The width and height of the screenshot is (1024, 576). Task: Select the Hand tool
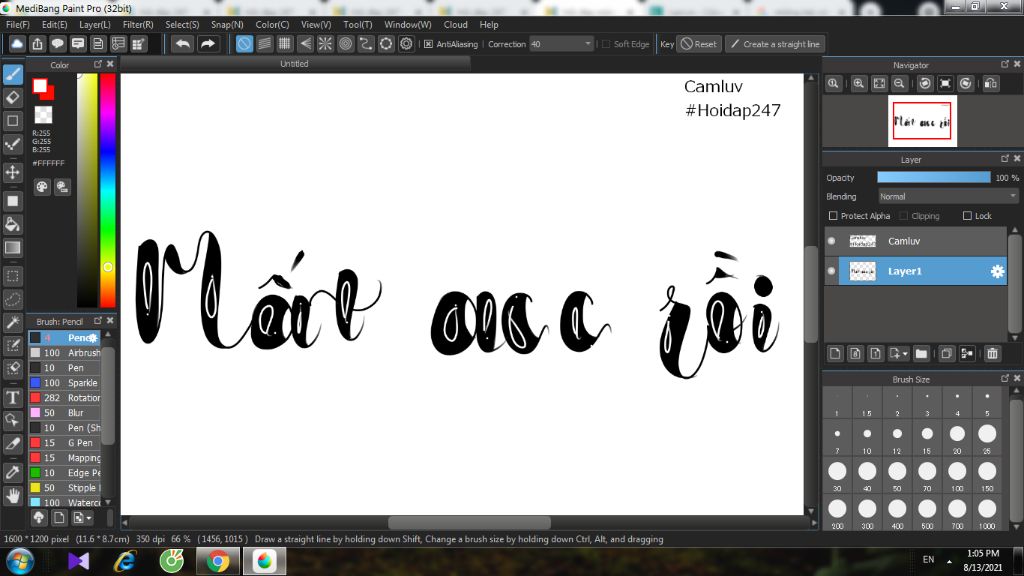[13, 496]
